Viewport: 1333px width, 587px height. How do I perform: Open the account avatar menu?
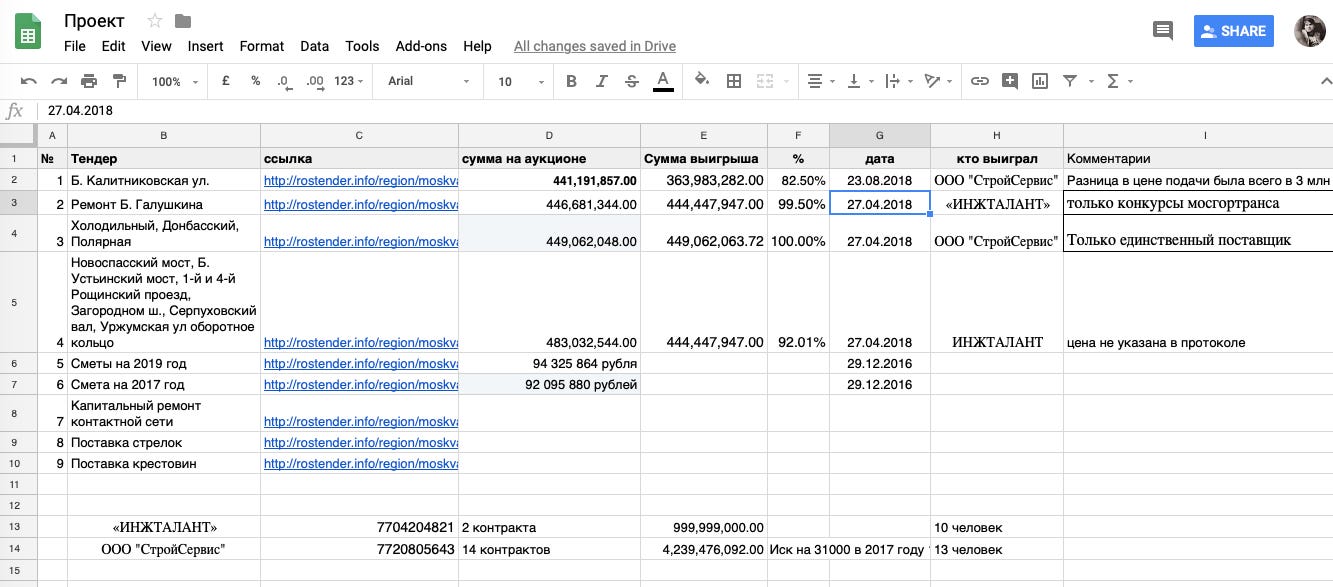tap(1309, 31)
